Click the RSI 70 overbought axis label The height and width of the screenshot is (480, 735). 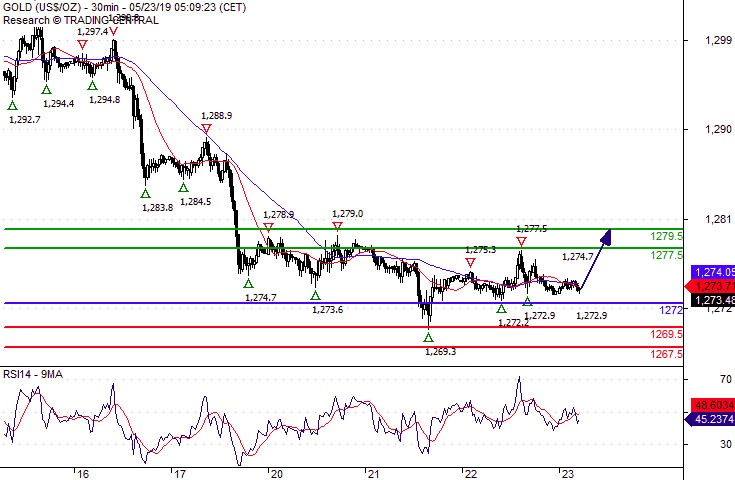point(726,379)
